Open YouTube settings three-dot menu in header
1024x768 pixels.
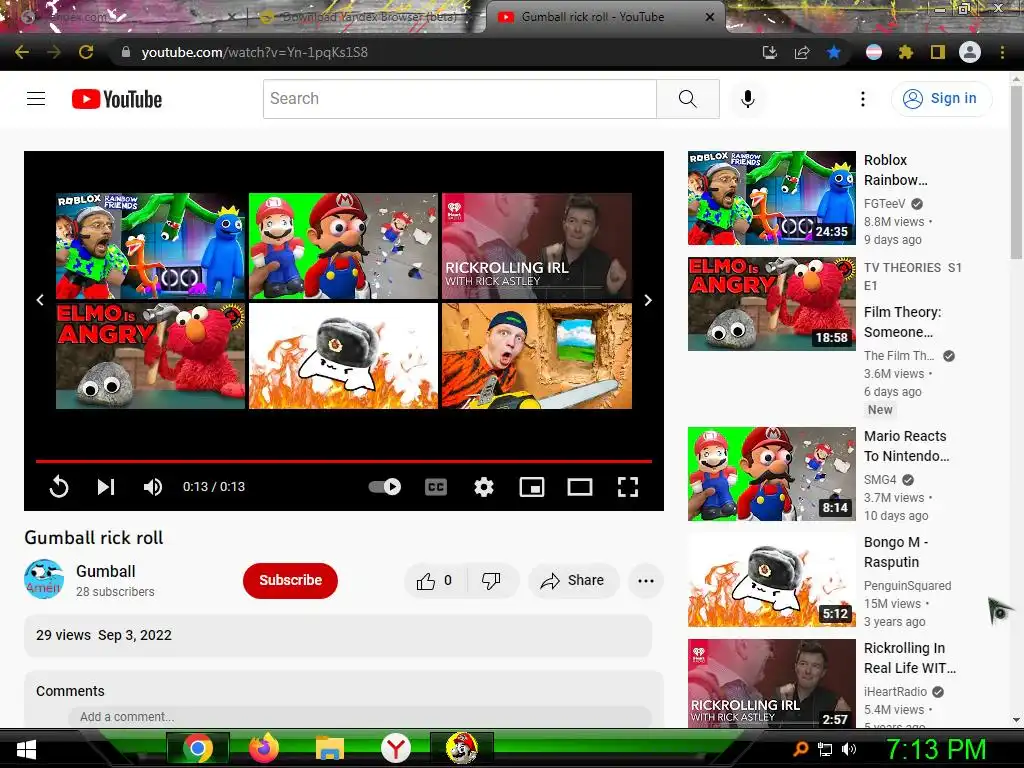[x=863, y=99]
